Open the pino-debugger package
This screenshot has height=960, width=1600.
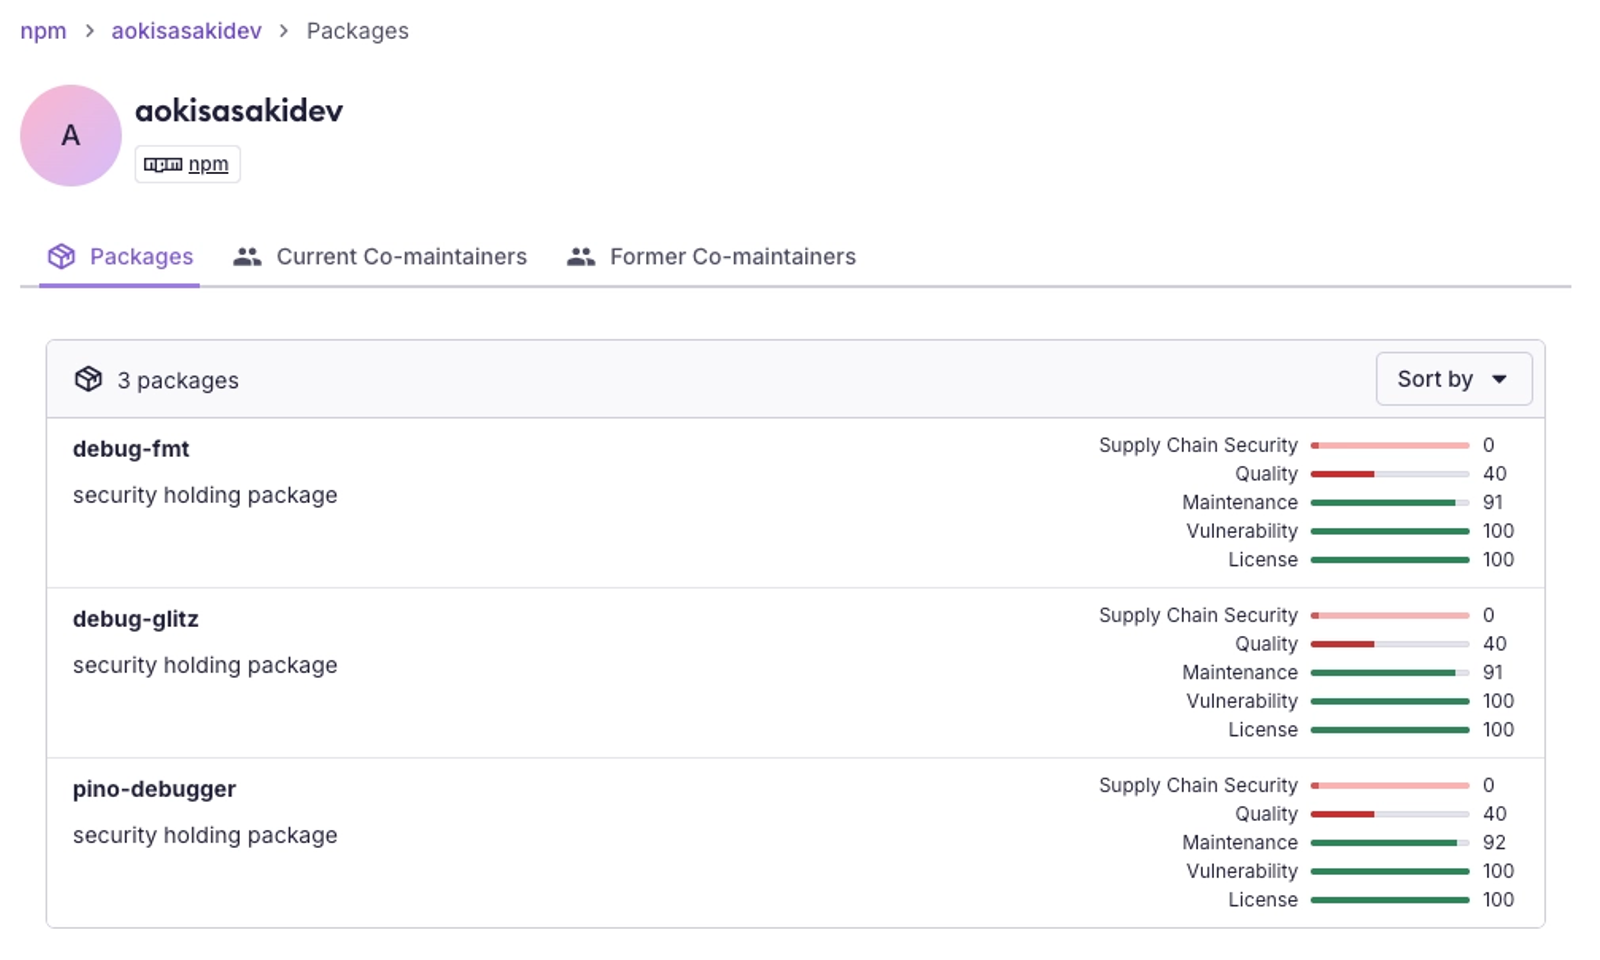tap(154, 789)
